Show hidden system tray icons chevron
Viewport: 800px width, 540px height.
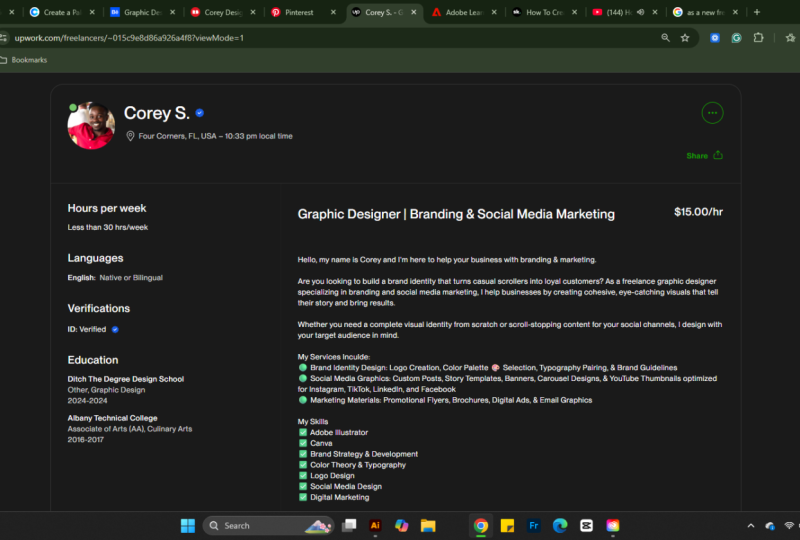[751, 525]
